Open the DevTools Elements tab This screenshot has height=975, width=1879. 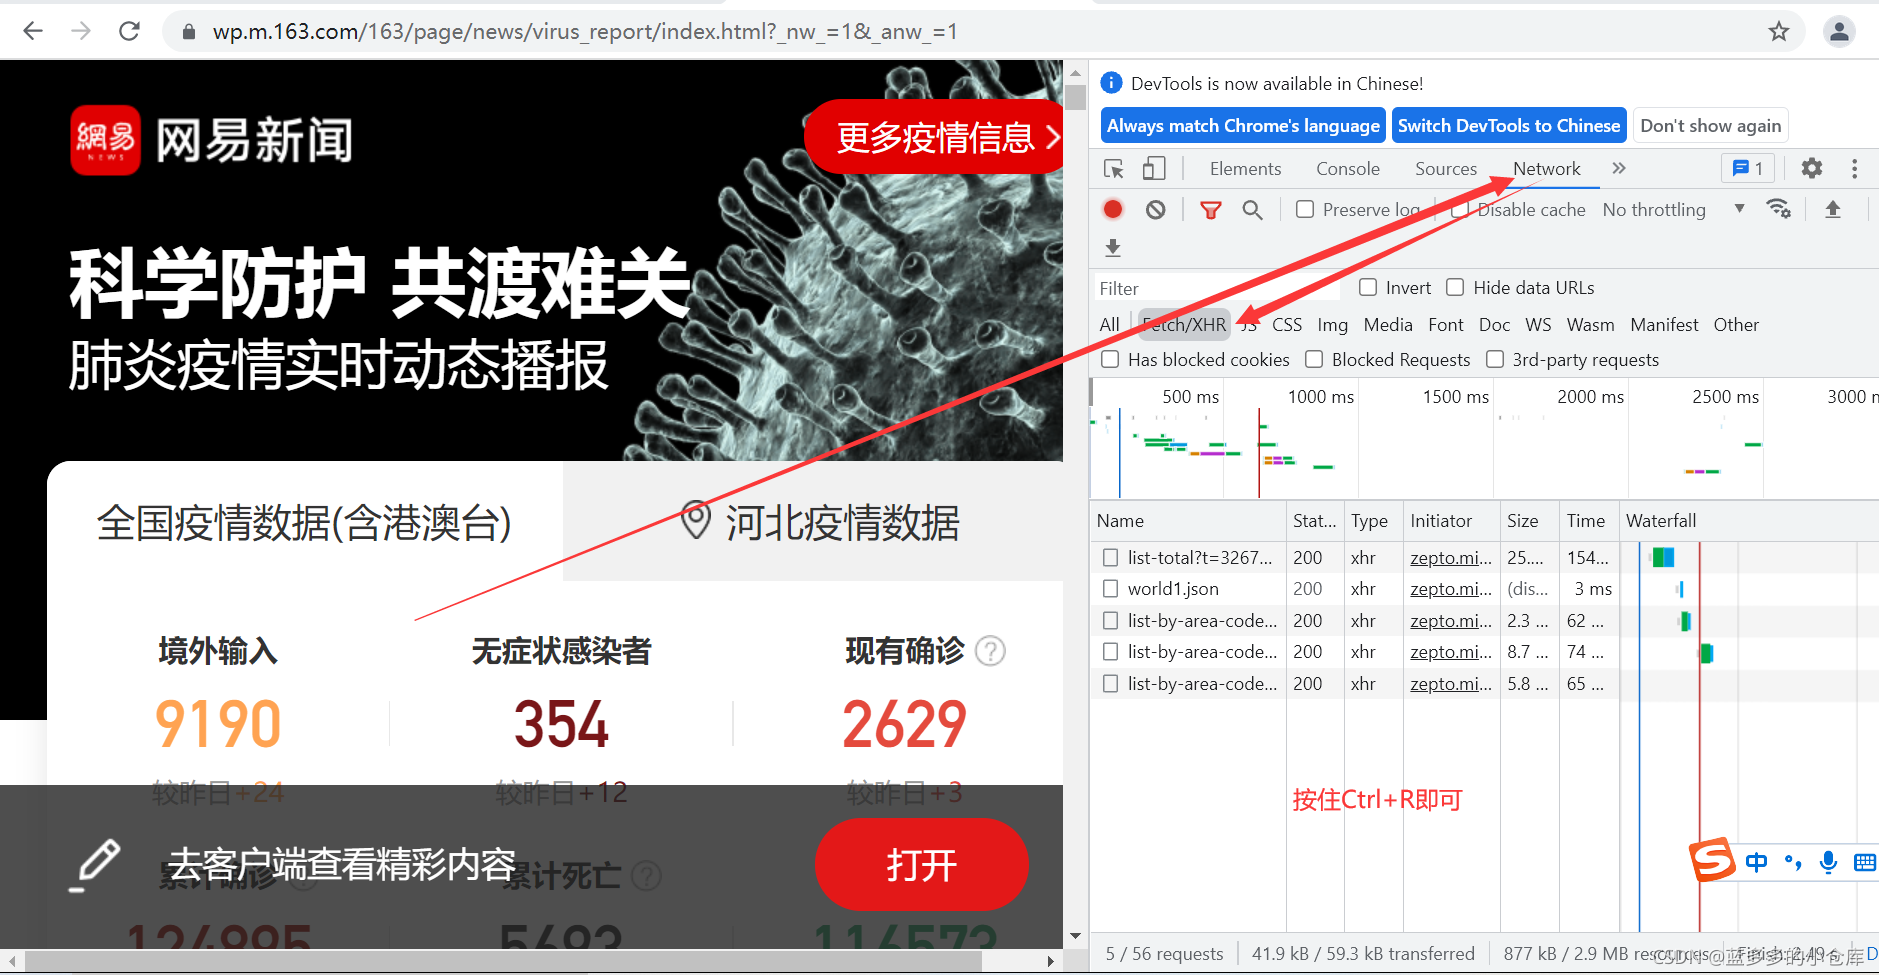pyautogui.click(x=1245, y=169)
